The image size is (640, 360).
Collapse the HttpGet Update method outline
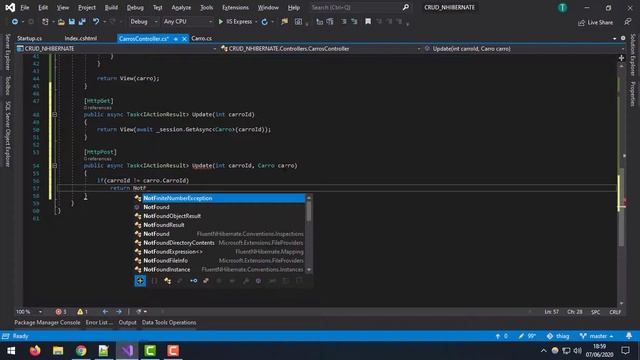54,115
